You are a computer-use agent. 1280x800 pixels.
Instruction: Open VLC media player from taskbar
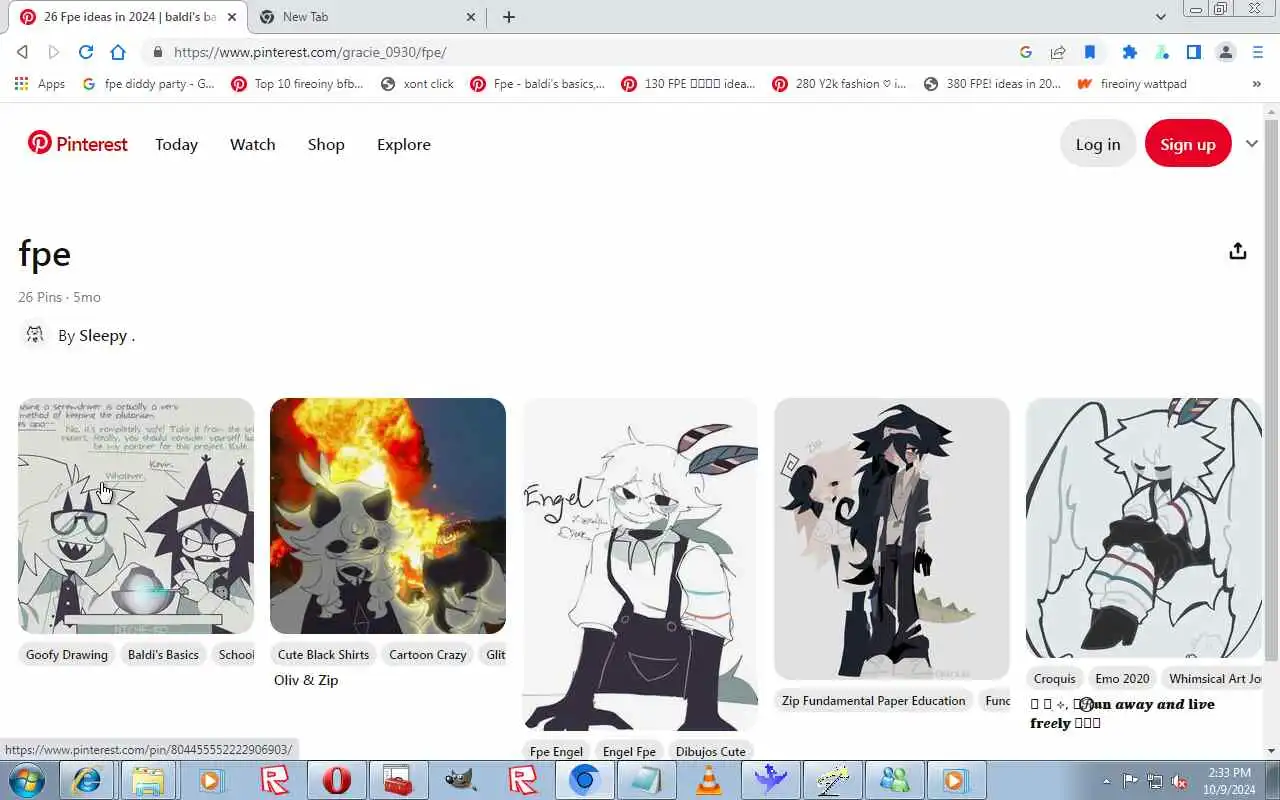point(708,780)
